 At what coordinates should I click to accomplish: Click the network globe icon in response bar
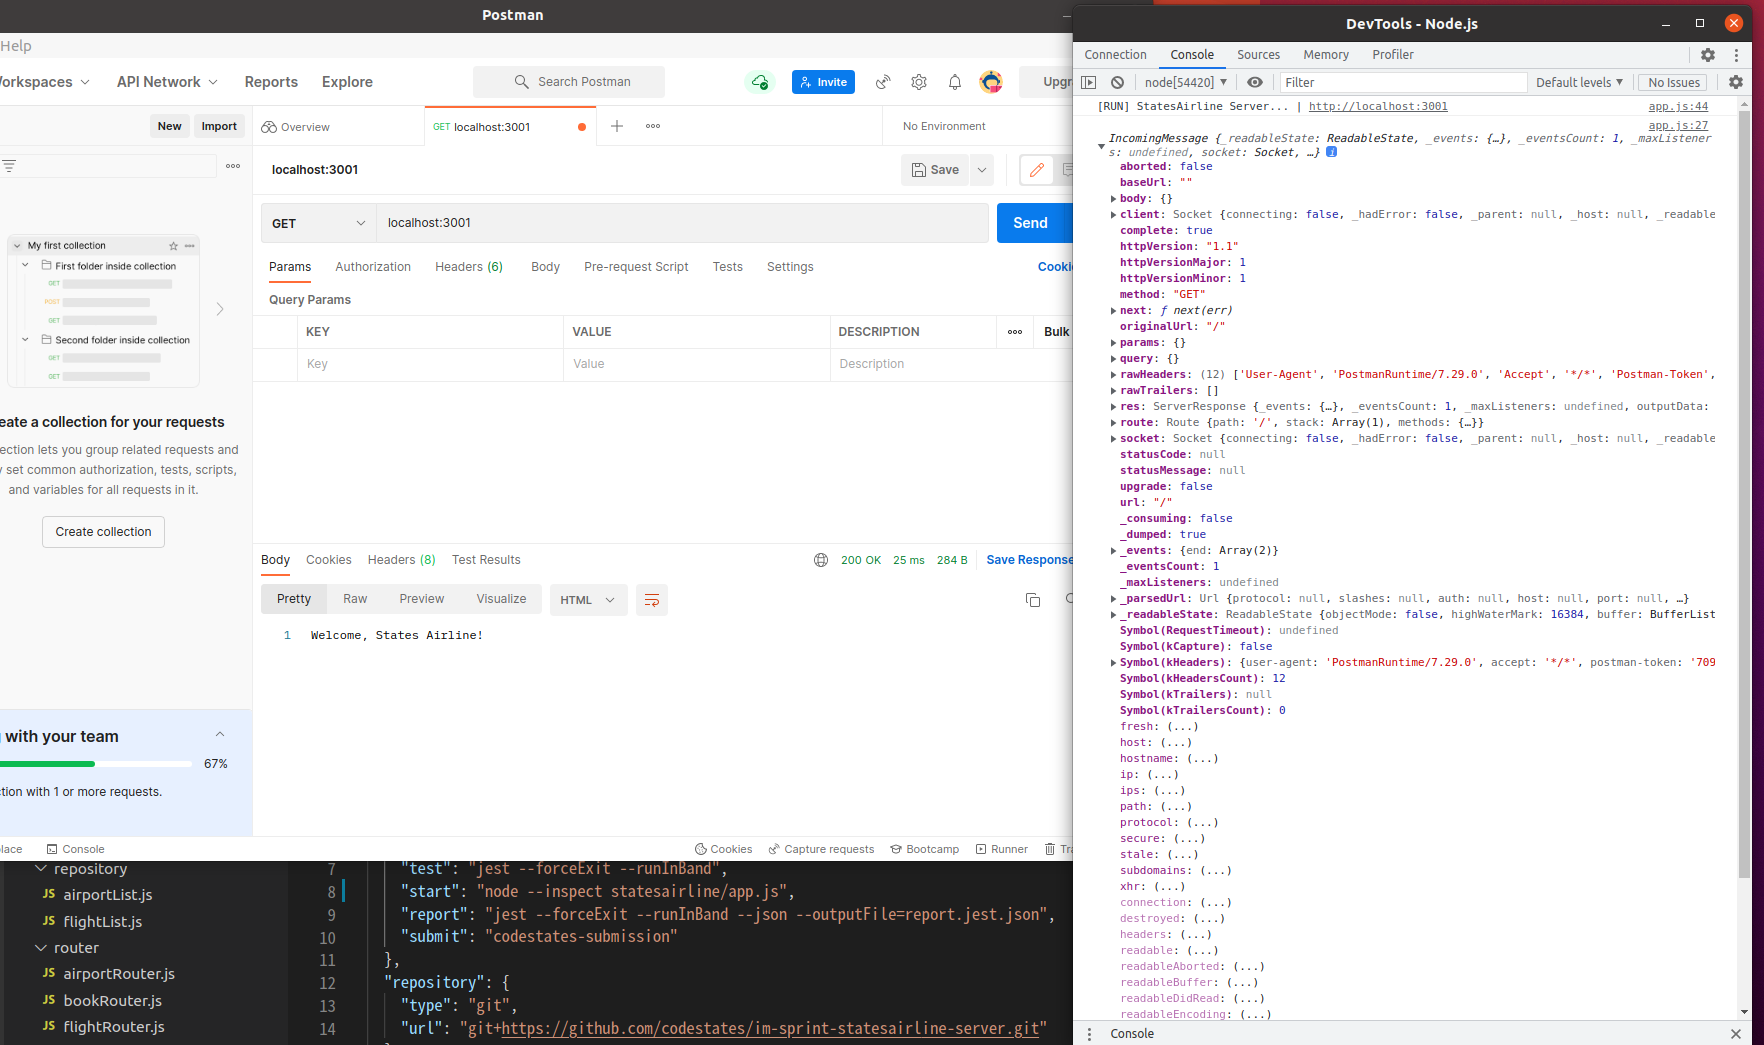(821, 560)
